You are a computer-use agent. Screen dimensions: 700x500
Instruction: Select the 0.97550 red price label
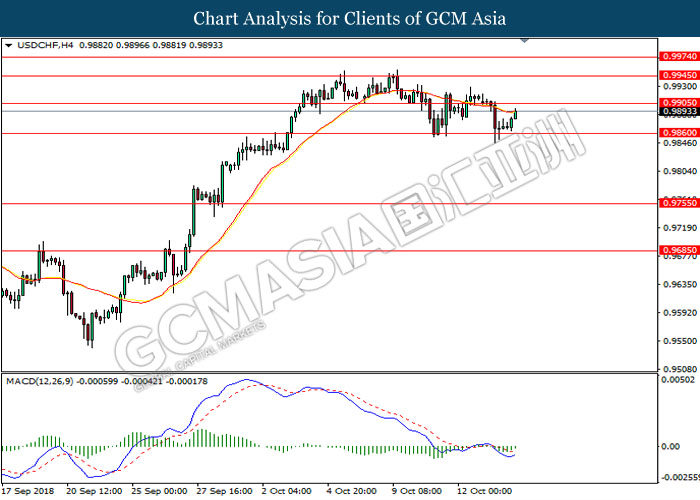679,203
